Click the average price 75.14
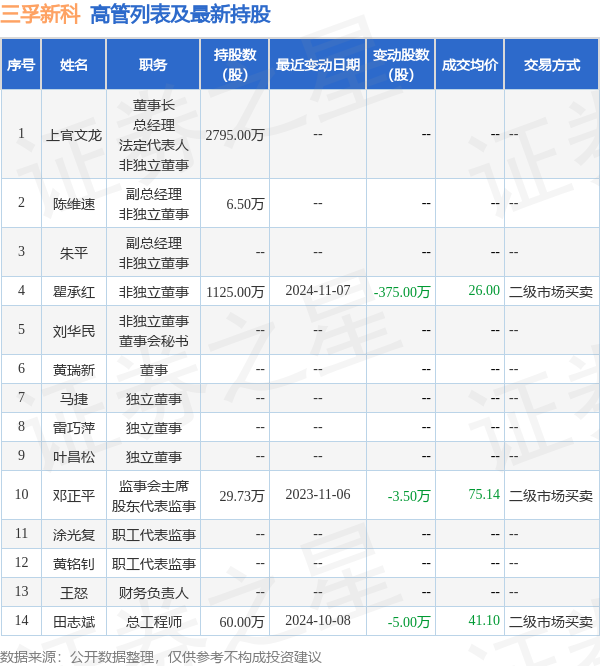 pyautogui.click(x=484, y=494)
